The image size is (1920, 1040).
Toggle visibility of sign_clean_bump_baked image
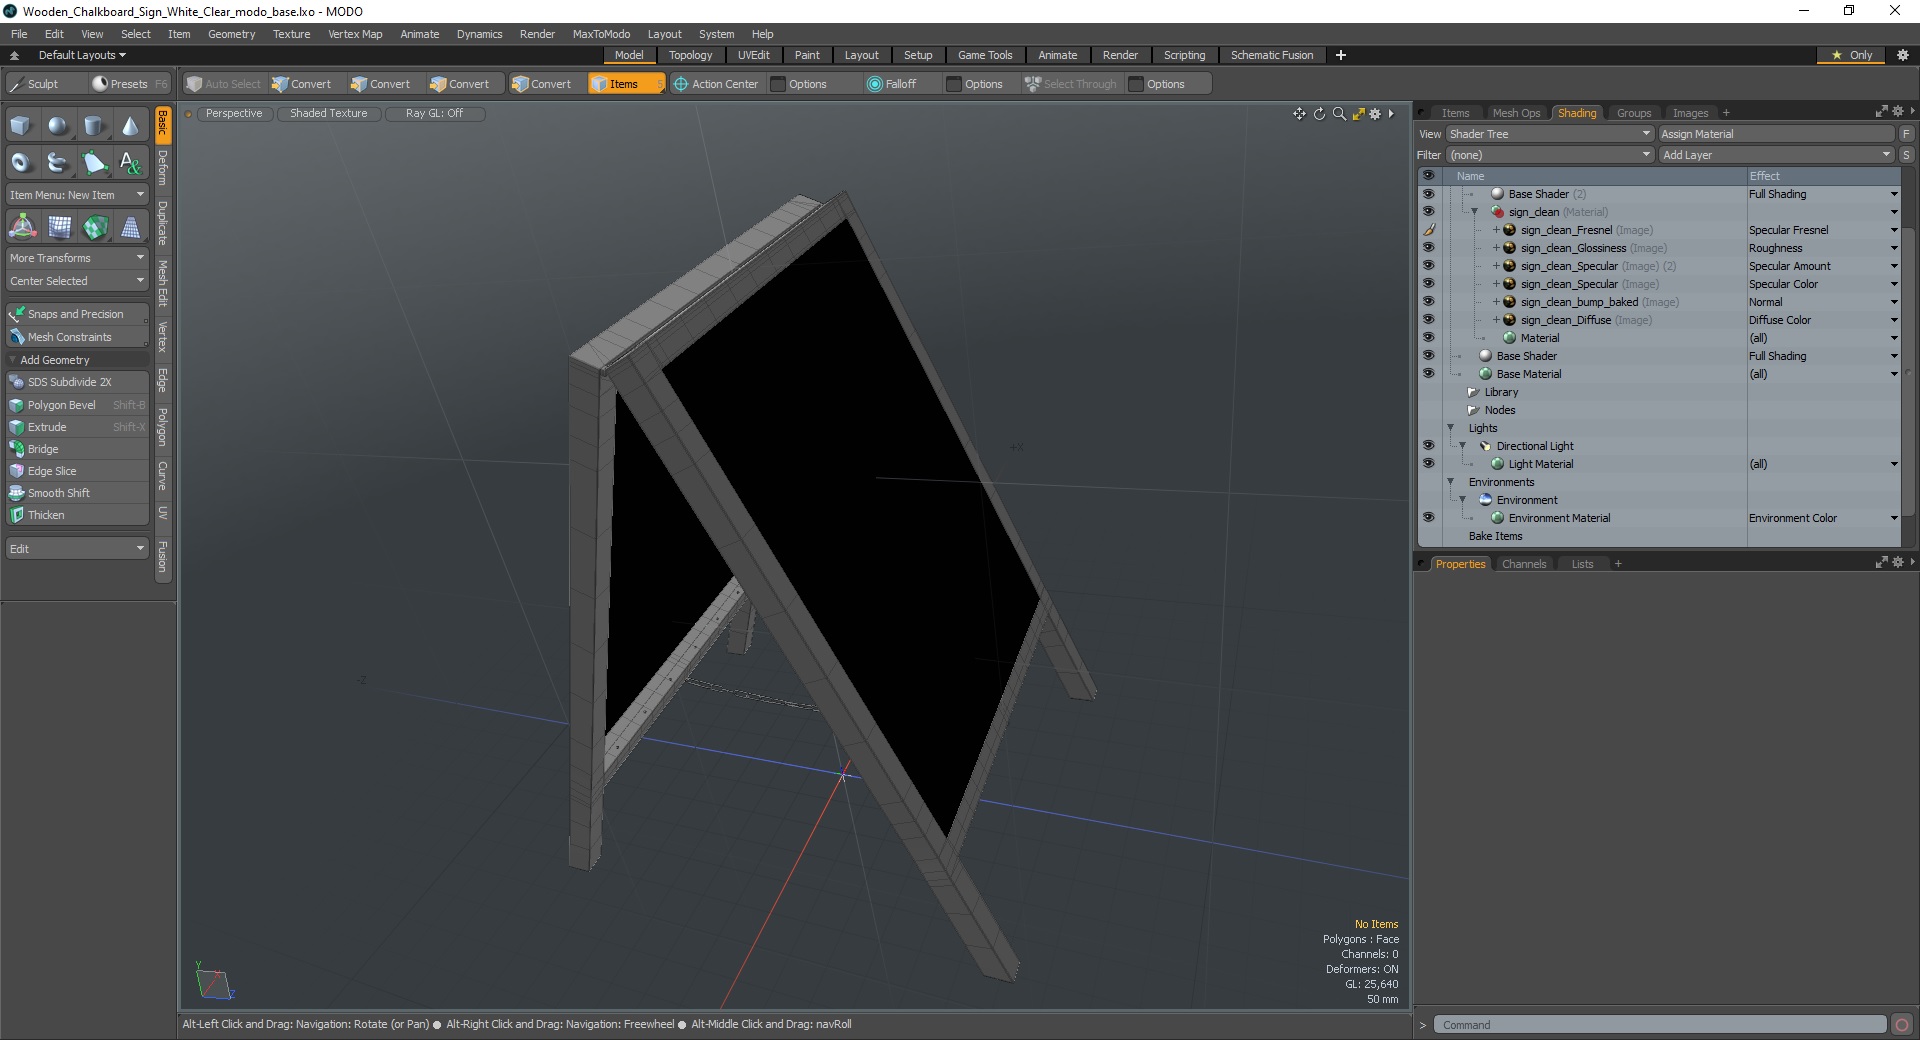coord(1428,302)
